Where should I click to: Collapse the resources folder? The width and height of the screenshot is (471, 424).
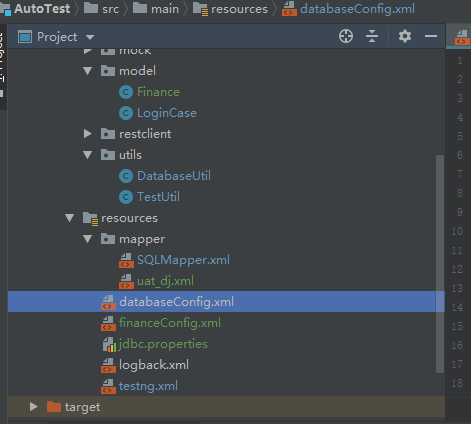(x=70, y=218)
